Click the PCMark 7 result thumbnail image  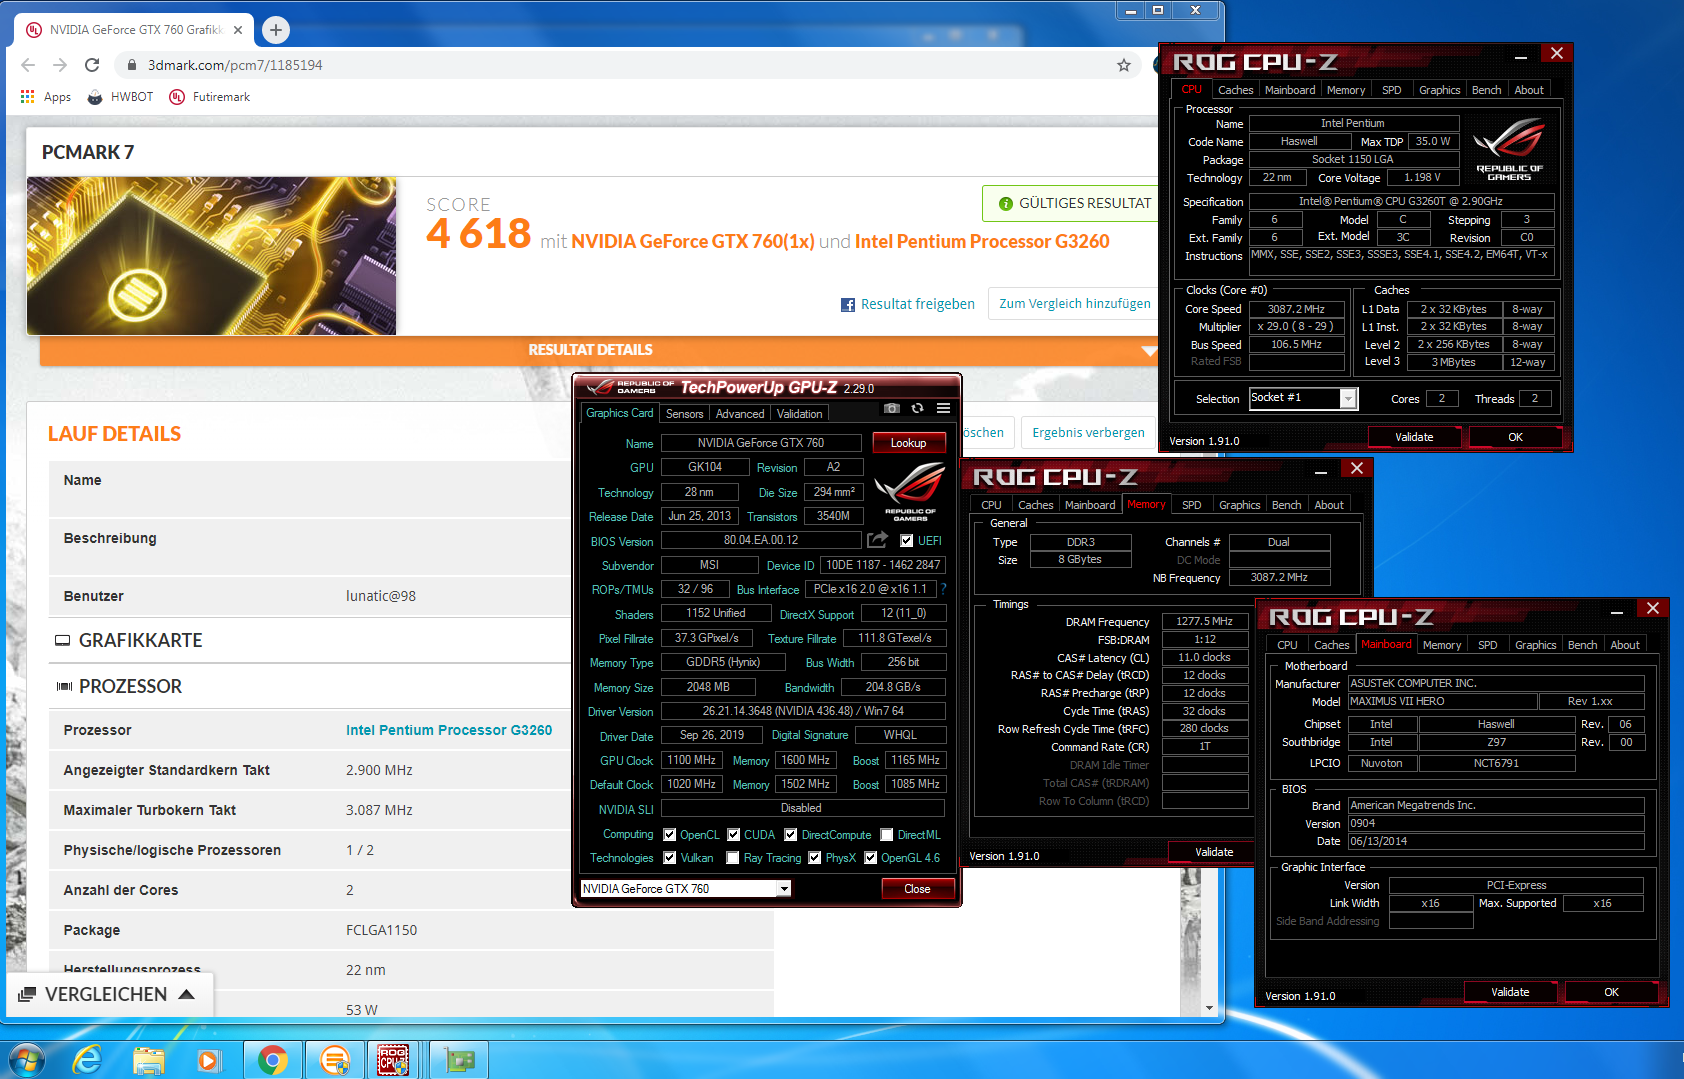211,256
